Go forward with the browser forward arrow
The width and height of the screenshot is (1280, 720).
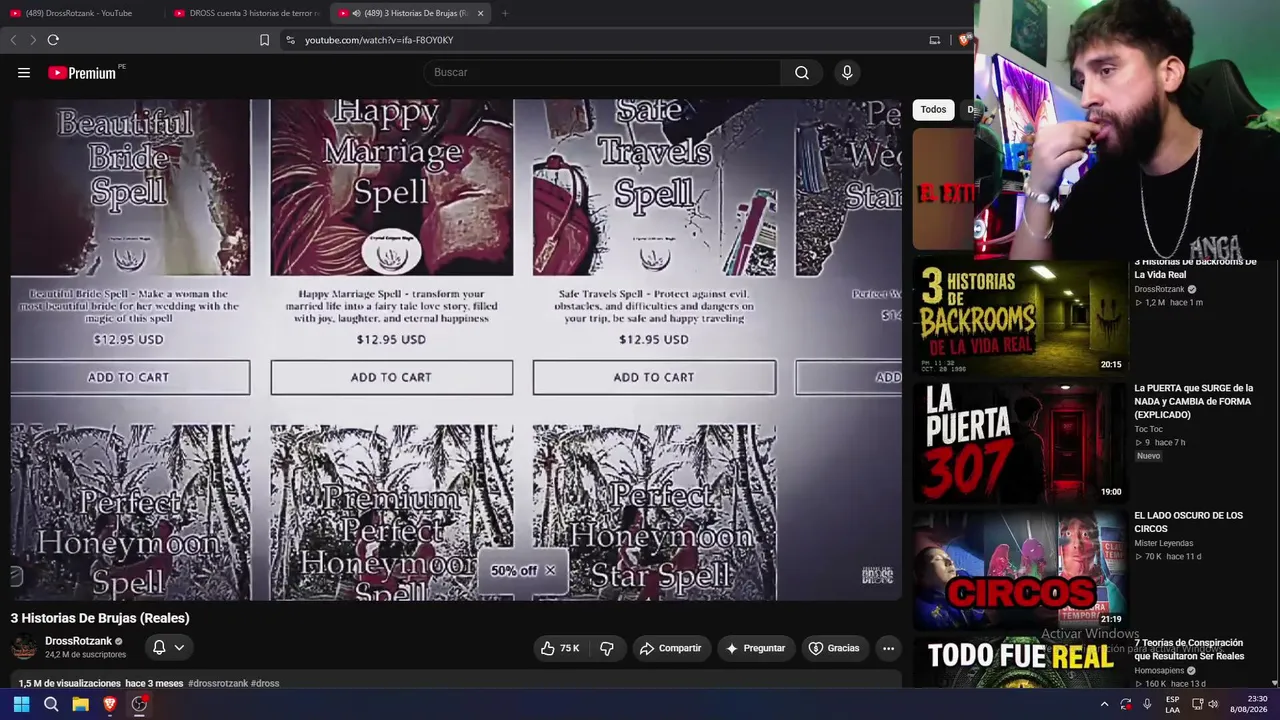[33, 40]
